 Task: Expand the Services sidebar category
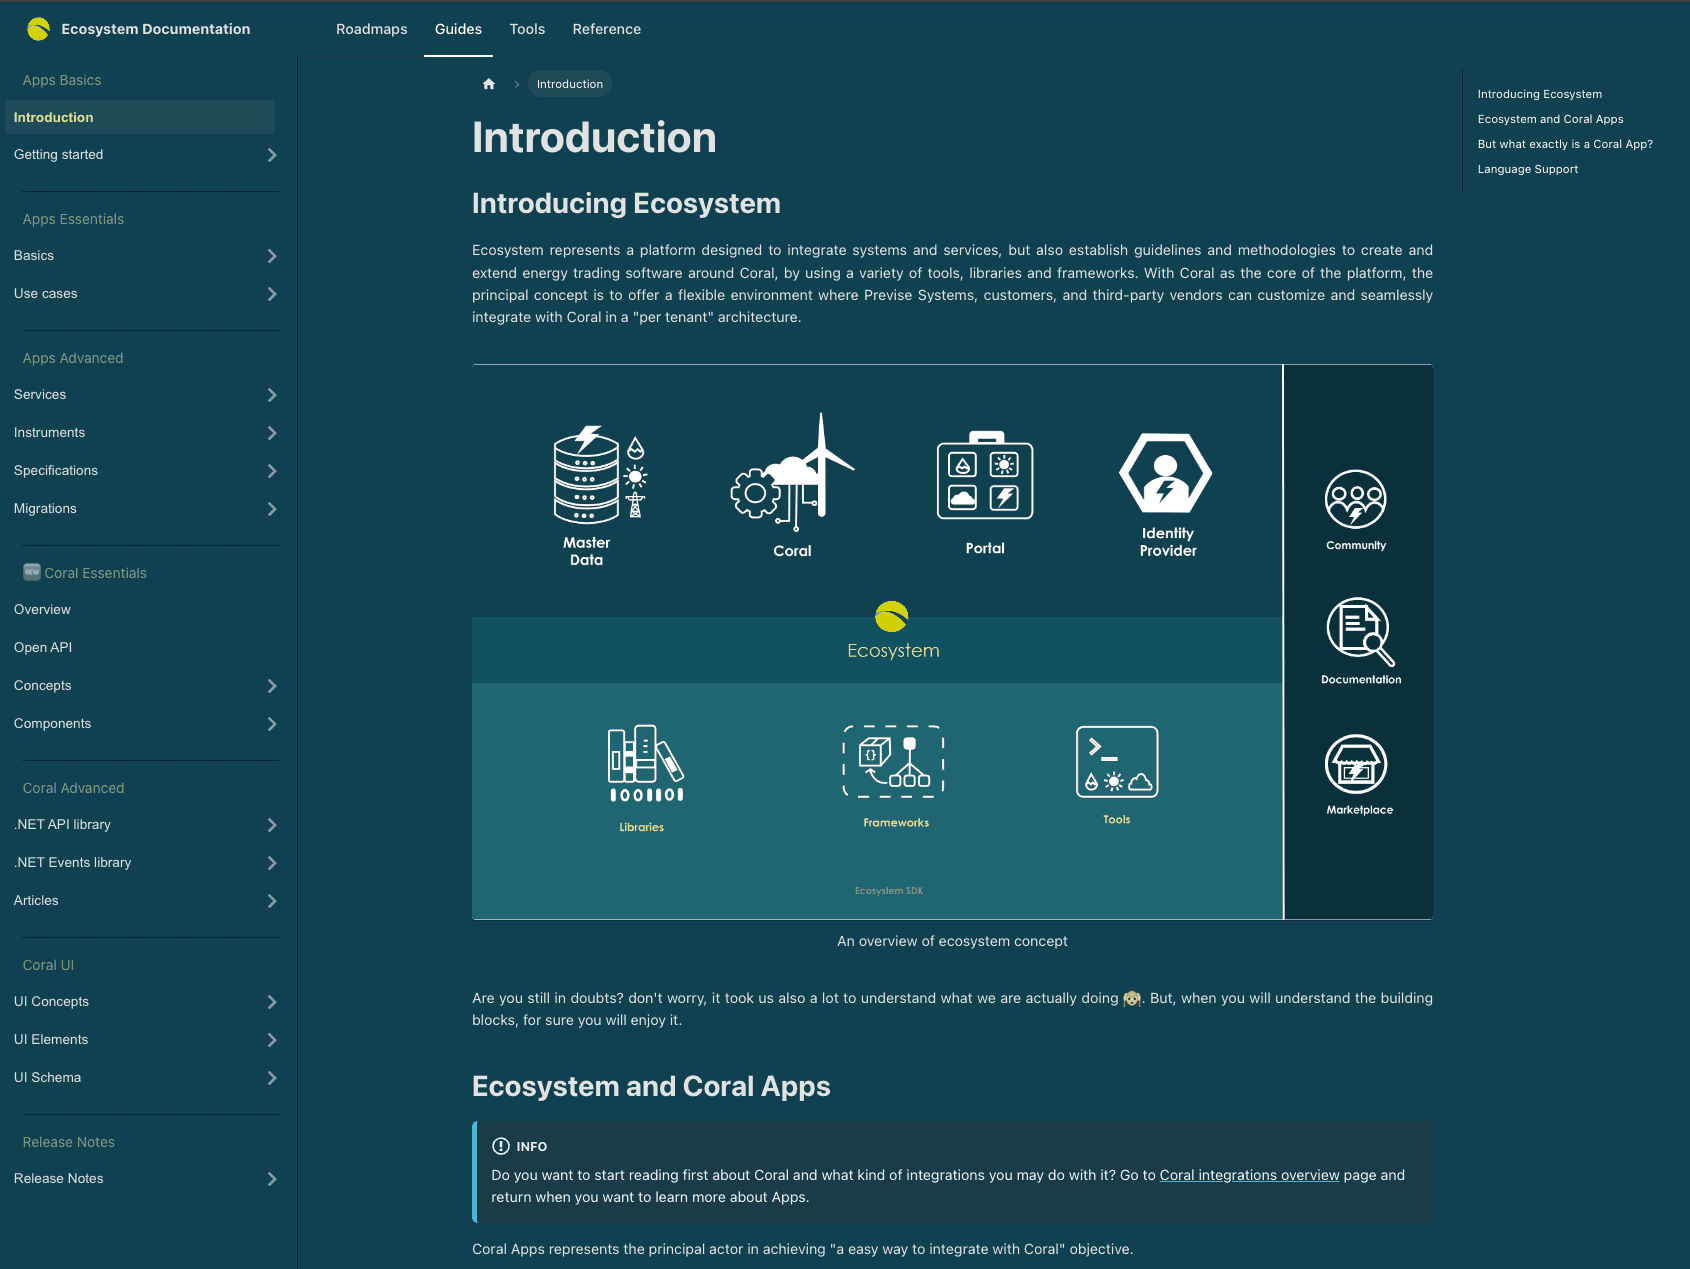pos(272,395)
